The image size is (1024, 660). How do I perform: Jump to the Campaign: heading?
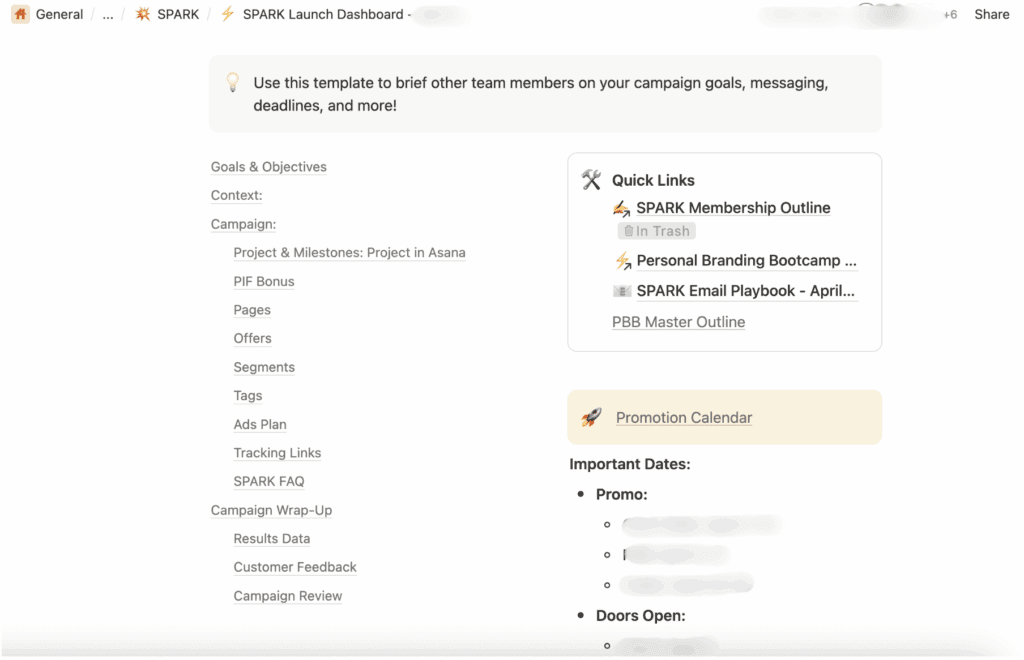pos(244,224)
